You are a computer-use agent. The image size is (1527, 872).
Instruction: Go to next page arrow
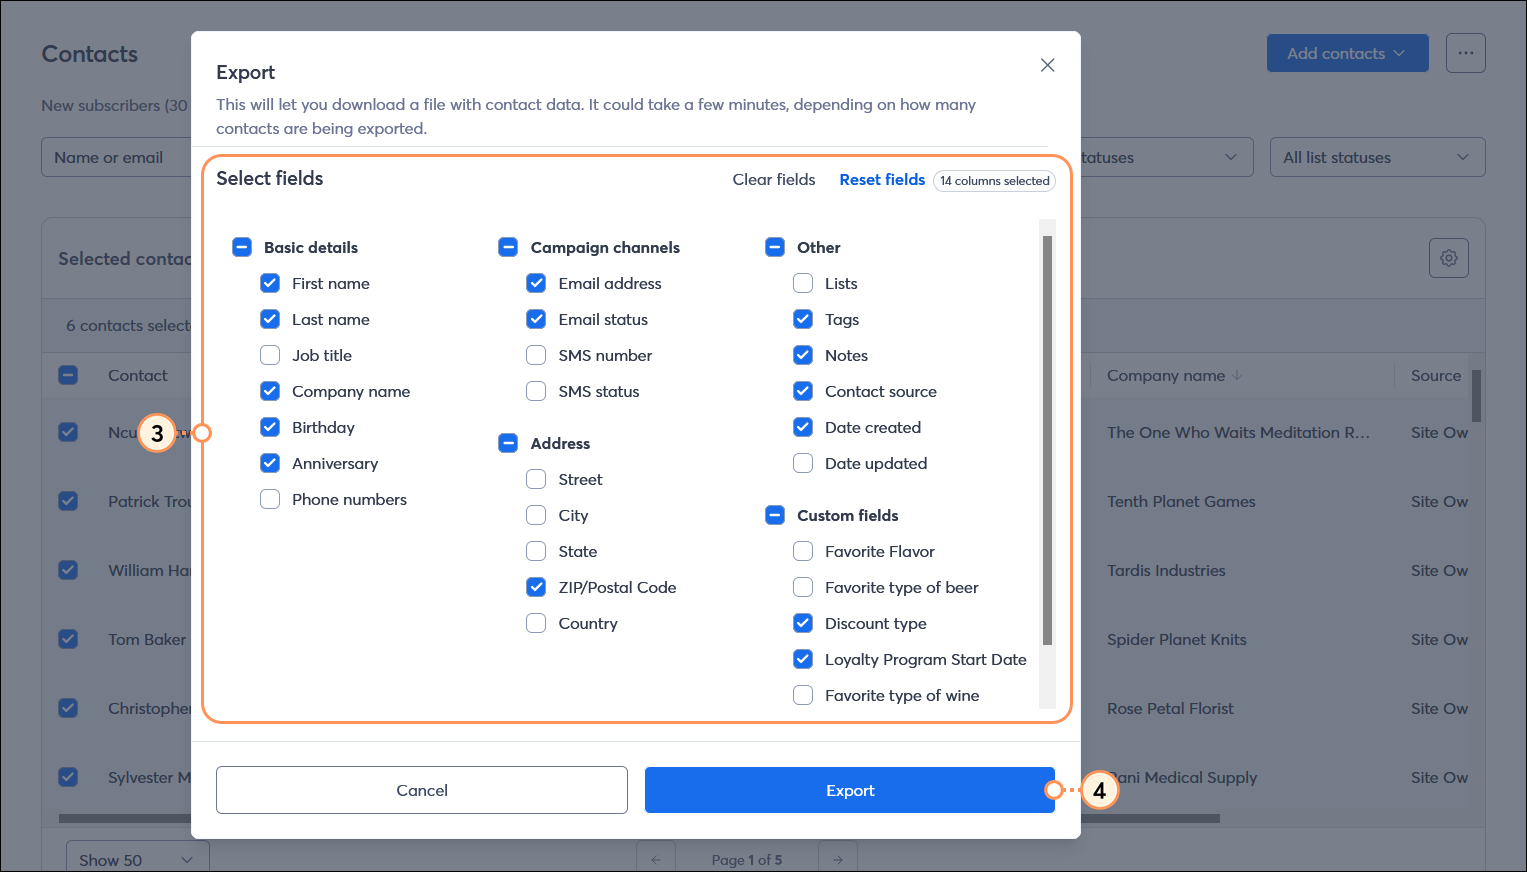[837, 859]
